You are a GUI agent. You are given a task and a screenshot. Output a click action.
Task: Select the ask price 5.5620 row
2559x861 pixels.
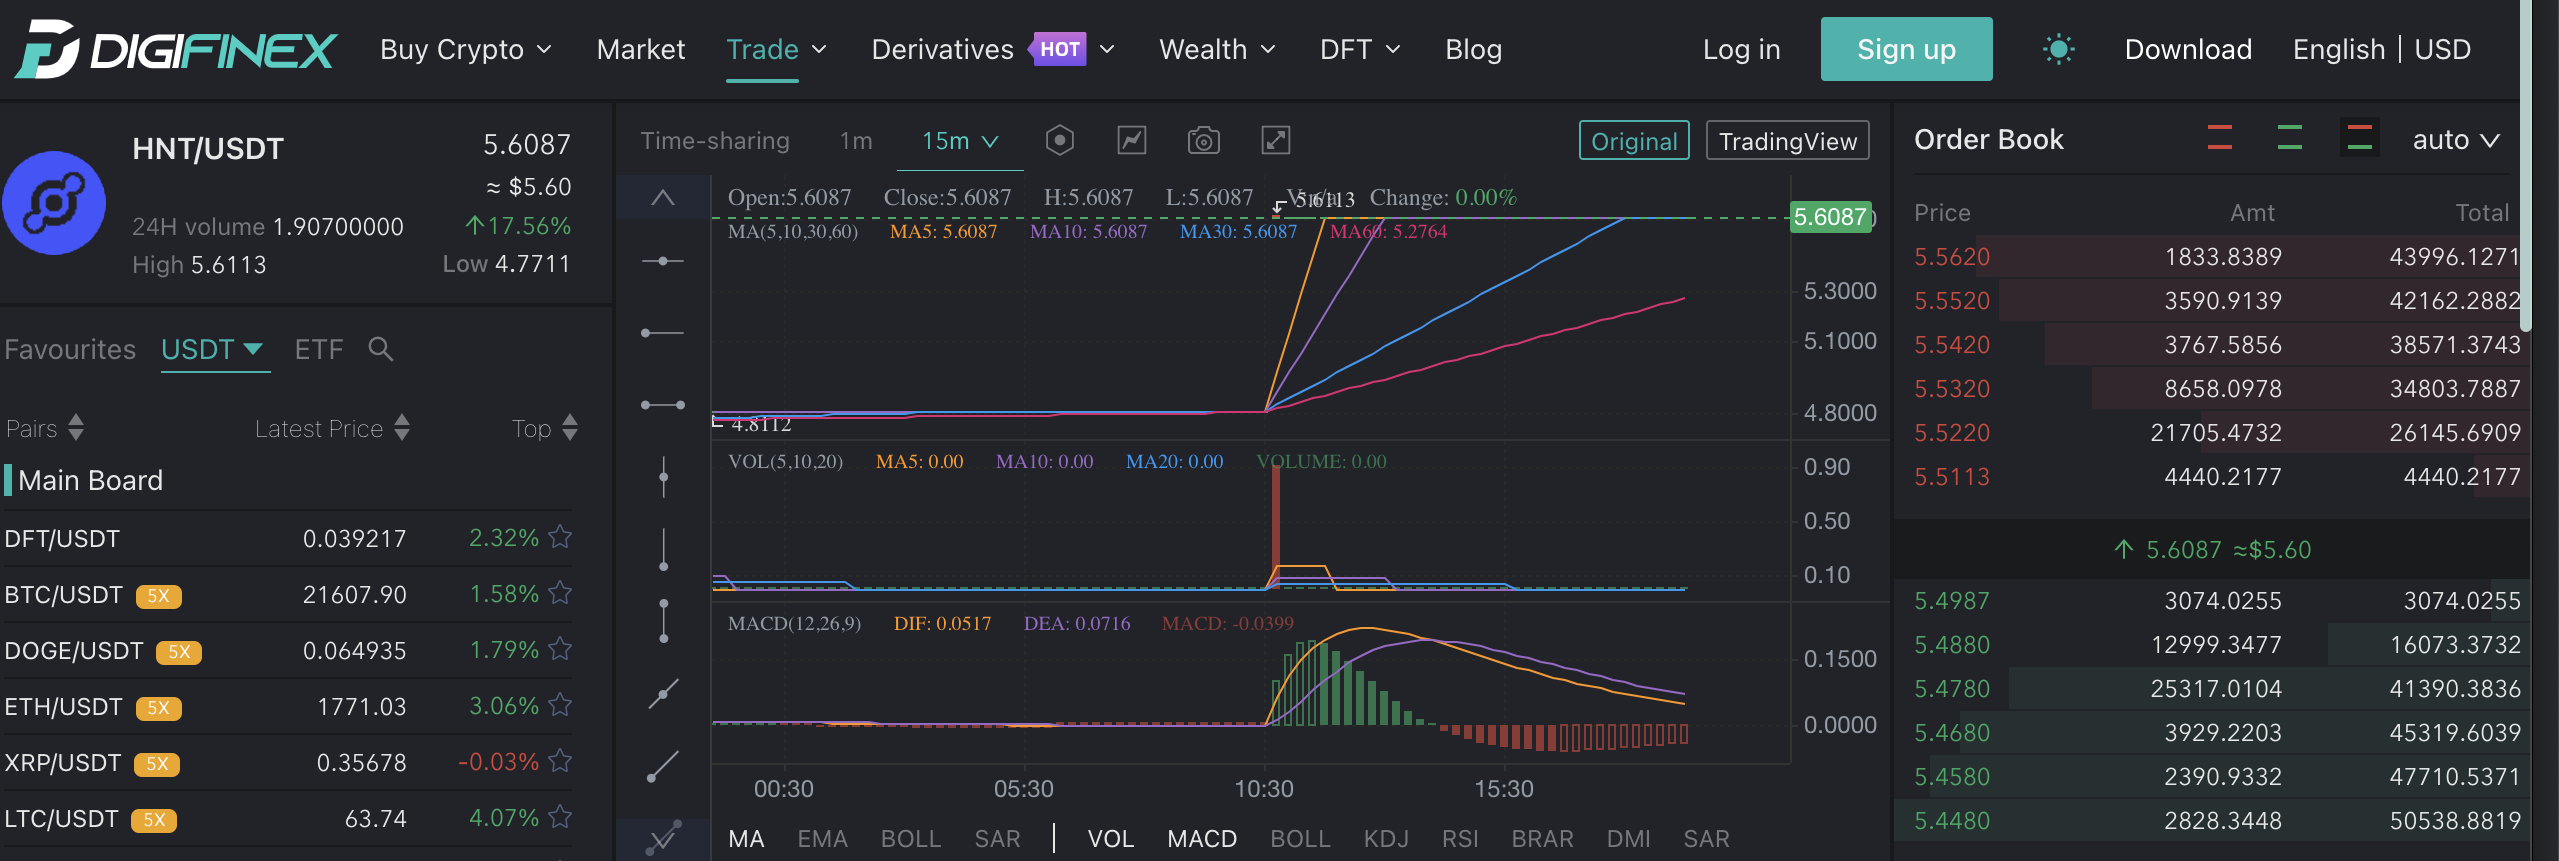click(x=2211, y=257)
